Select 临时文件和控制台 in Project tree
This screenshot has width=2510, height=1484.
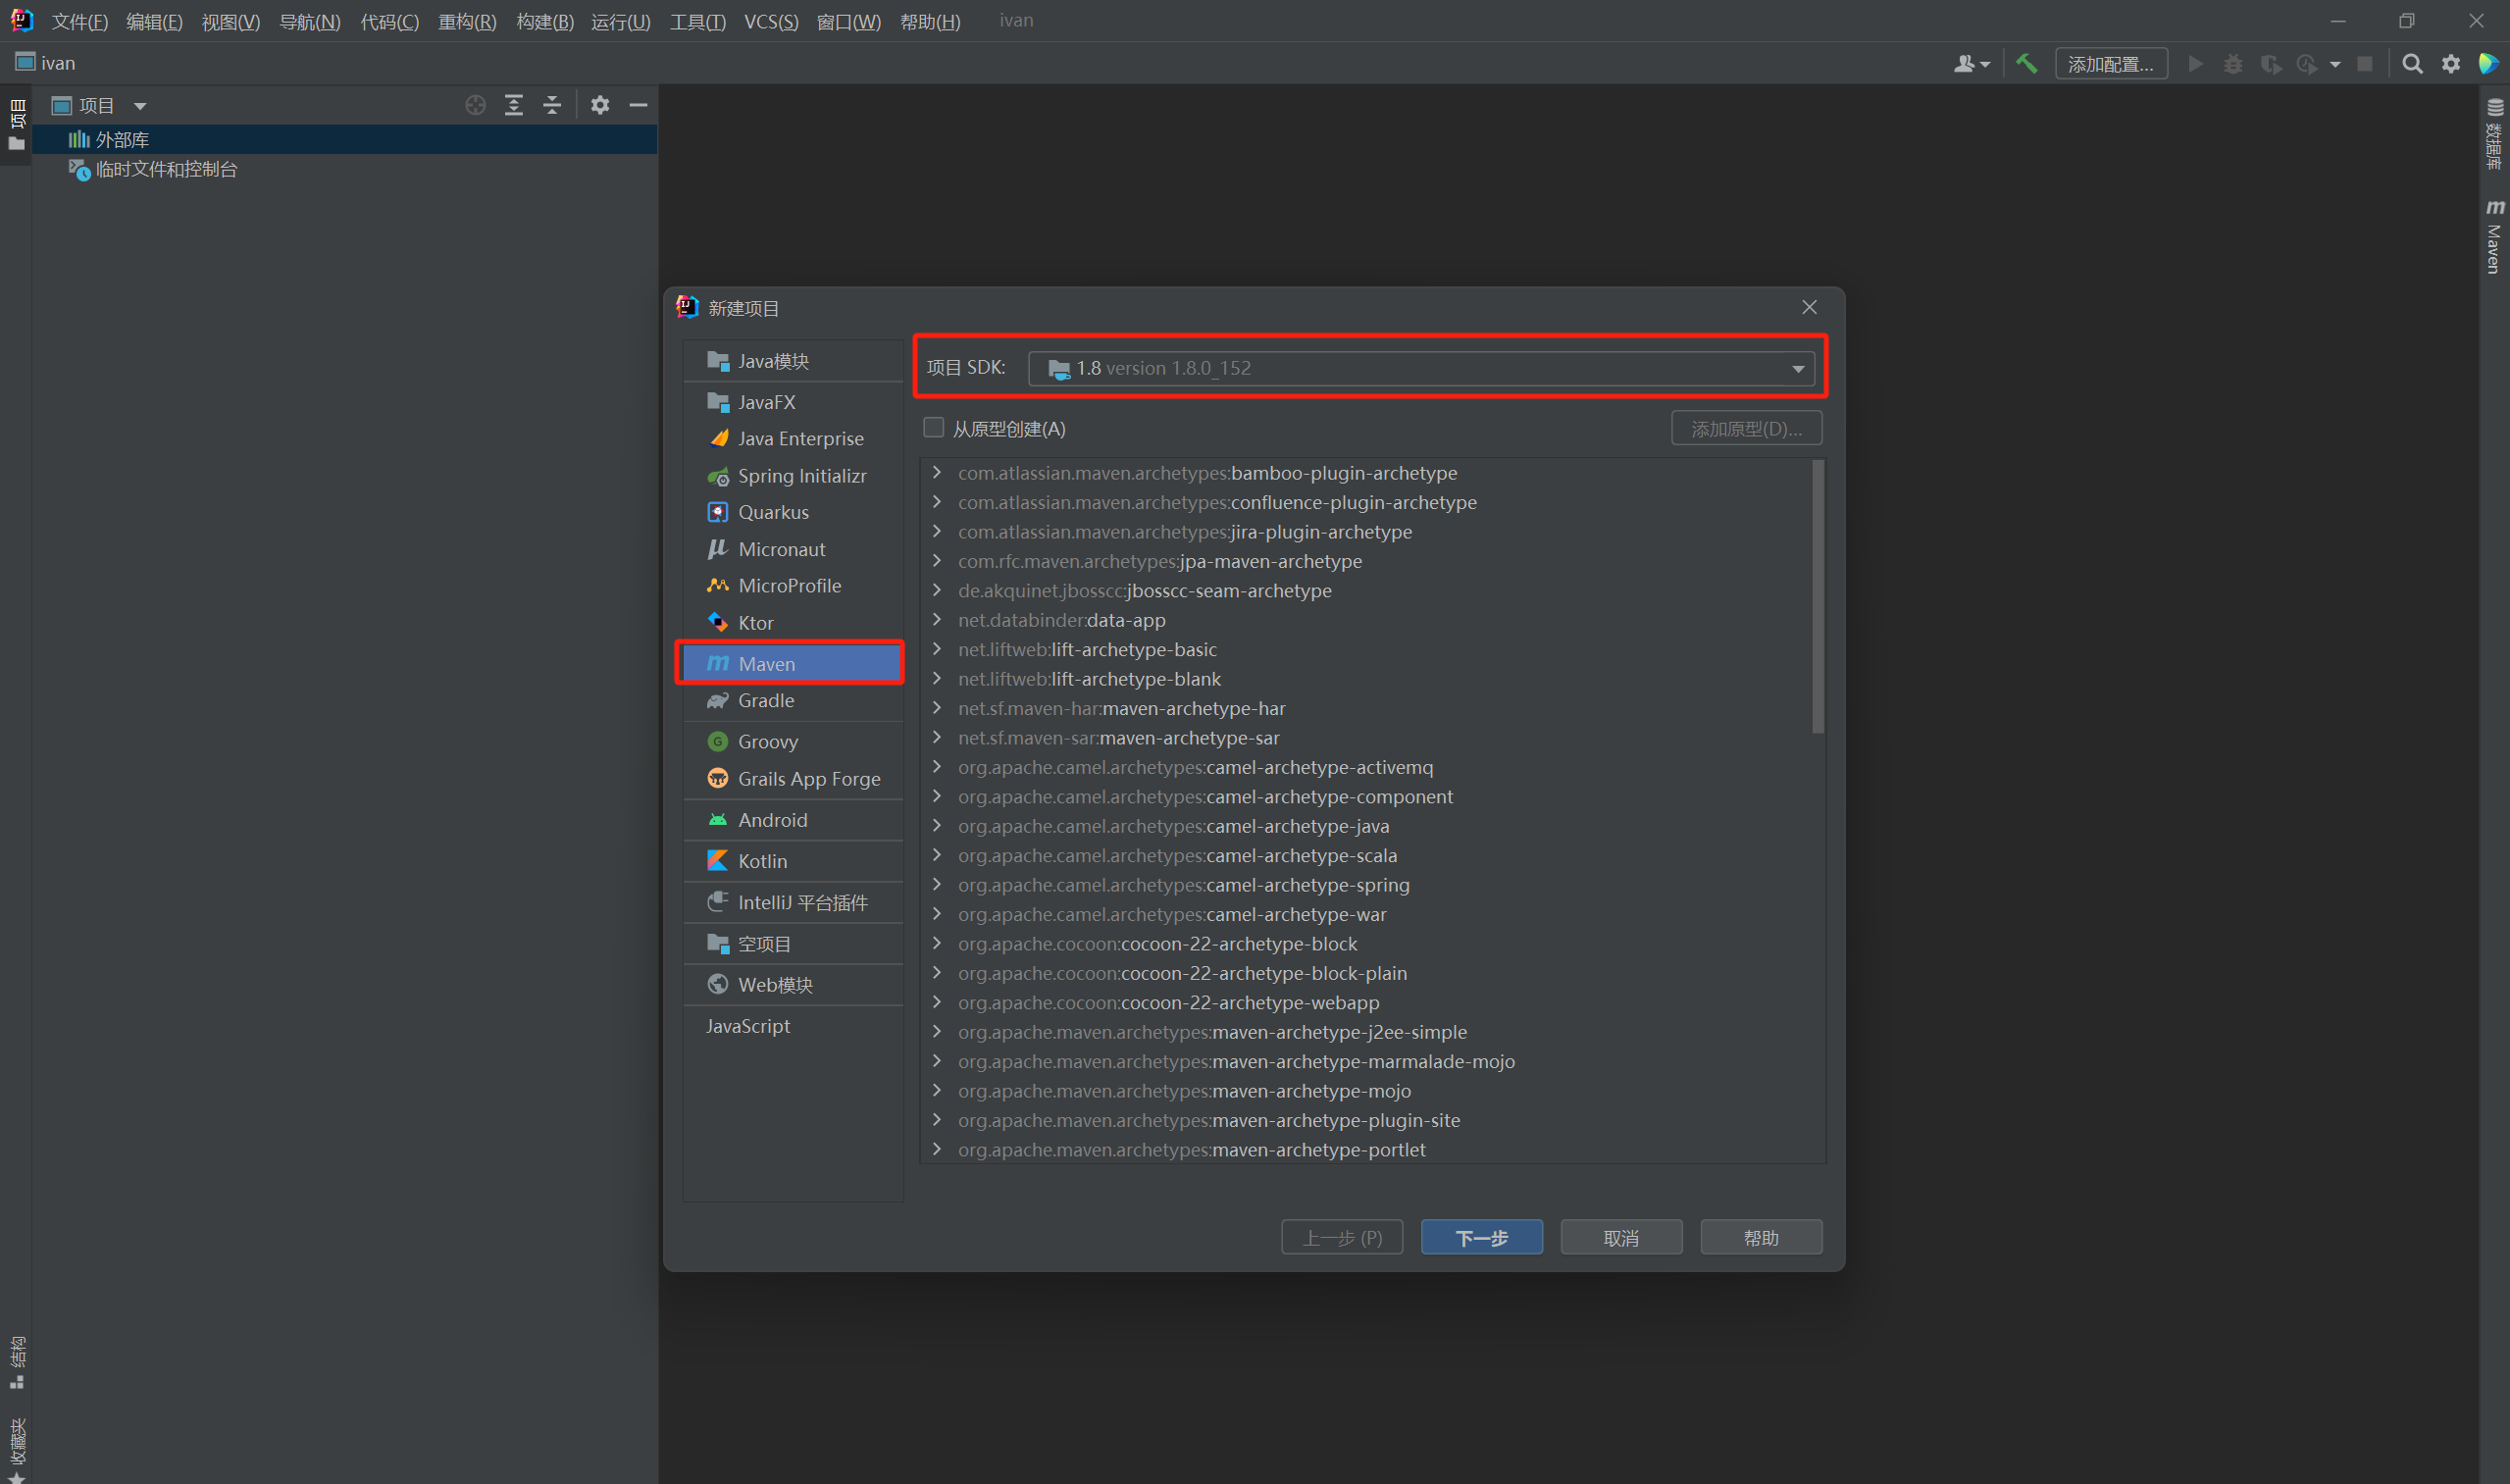pos(344,170)
